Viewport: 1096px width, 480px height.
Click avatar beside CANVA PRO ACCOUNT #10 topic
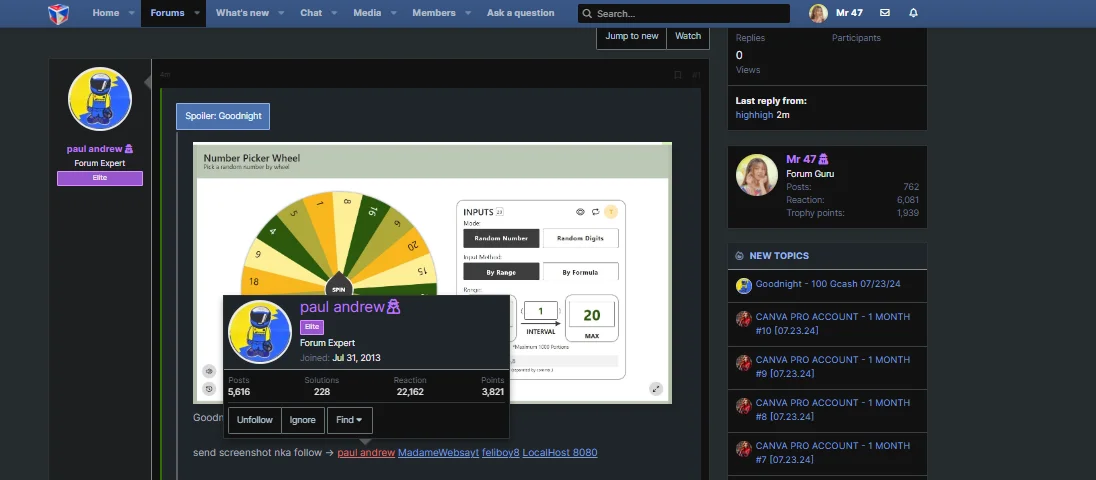click(x=744, y=319)
